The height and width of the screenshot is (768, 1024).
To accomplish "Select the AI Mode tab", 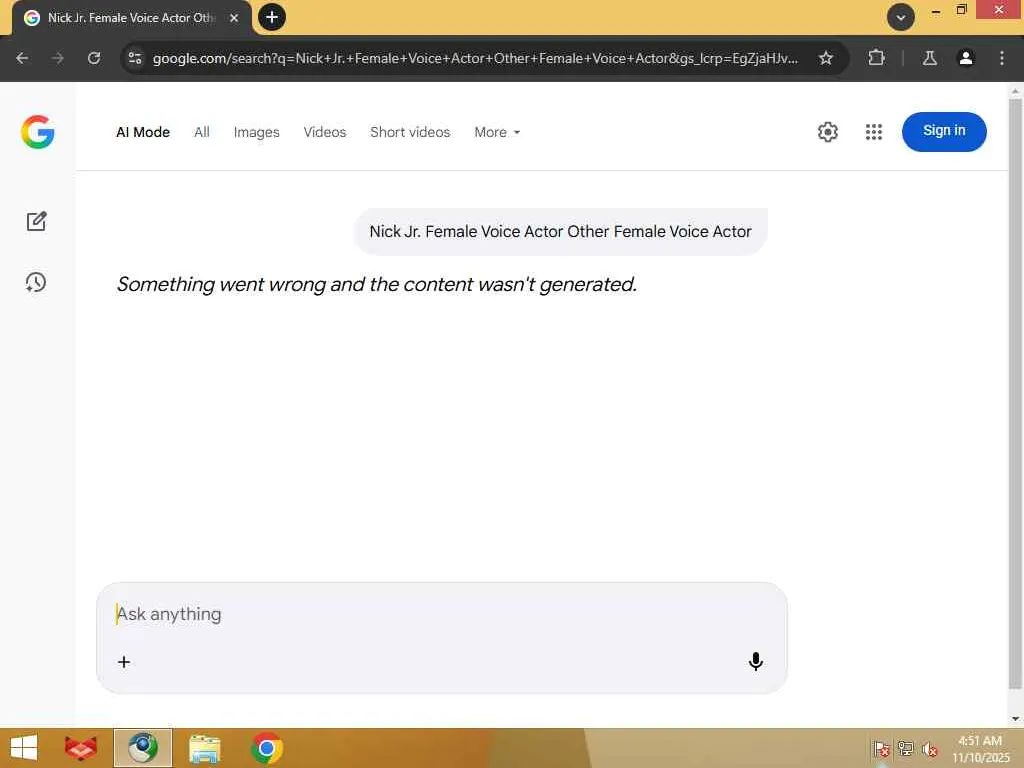I will pos(143,132).
